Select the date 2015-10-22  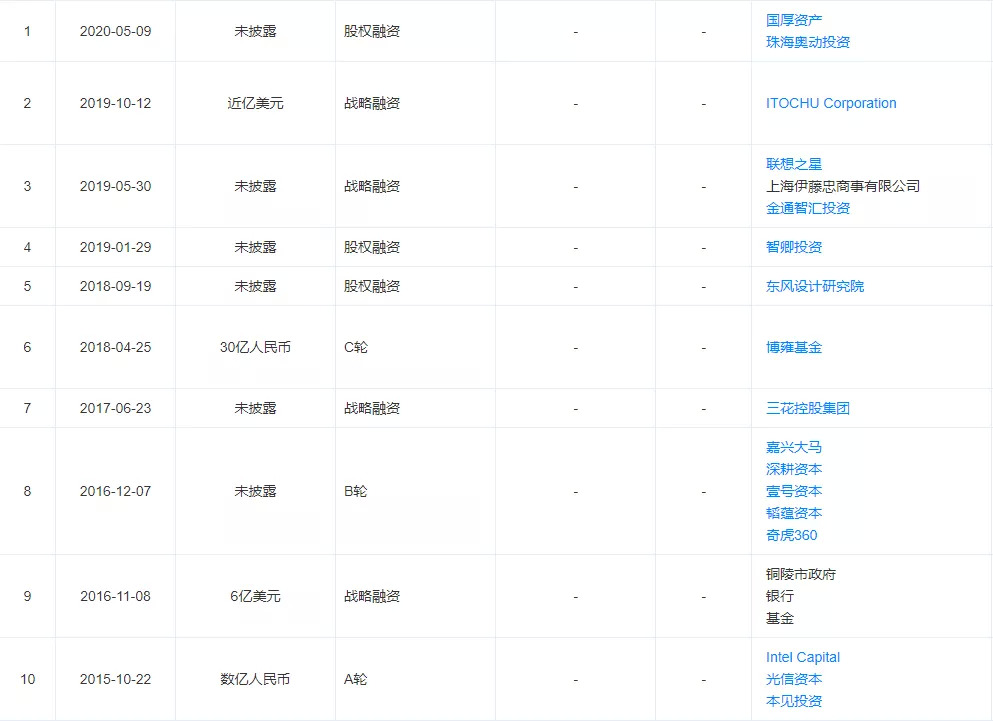(115, 679)
